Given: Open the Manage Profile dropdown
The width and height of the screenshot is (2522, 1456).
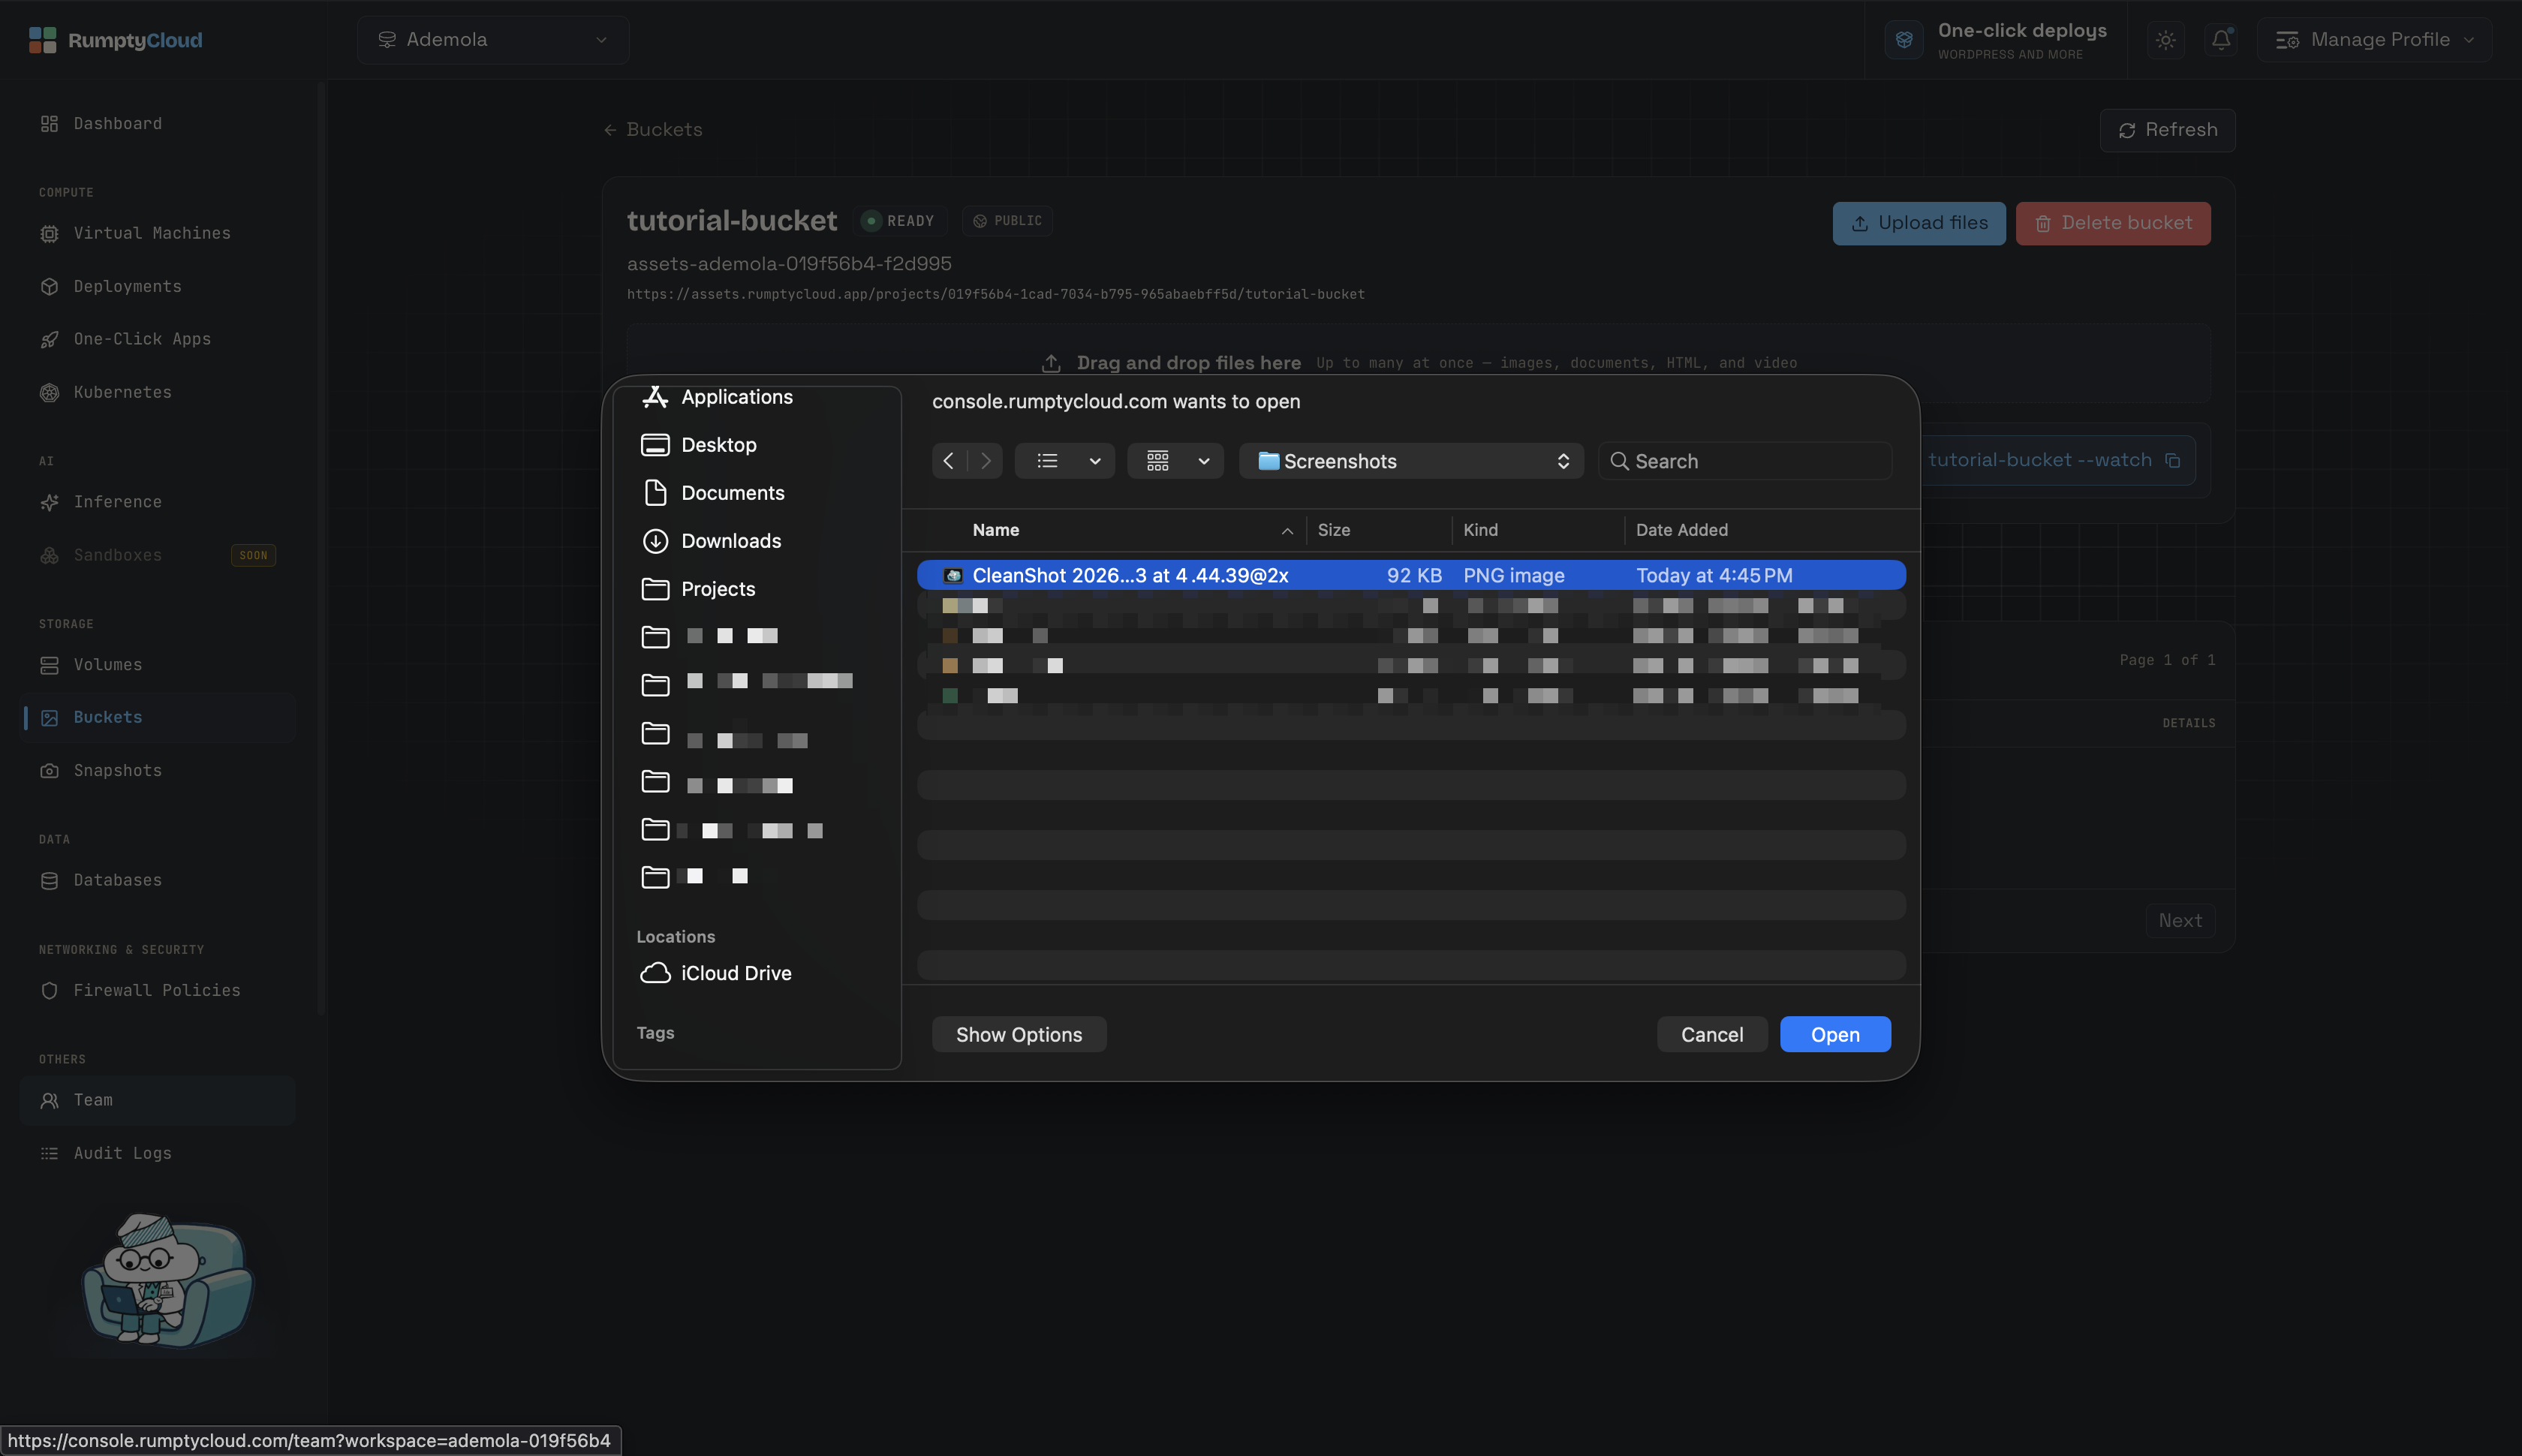Looking at the screenshot, I should [2374, 40].
